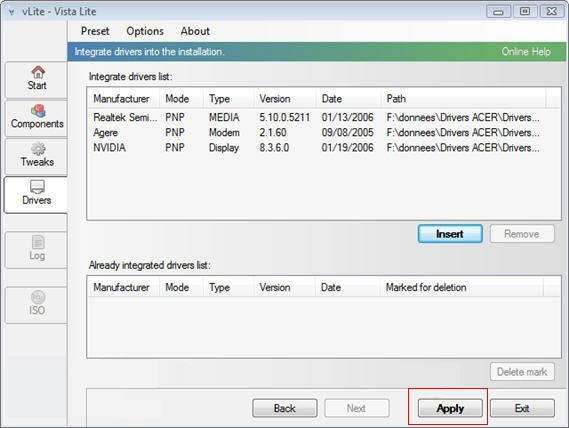Screen dimensions: 569x428
Task: Go to the Components section icon
Action: pos(38,111)
